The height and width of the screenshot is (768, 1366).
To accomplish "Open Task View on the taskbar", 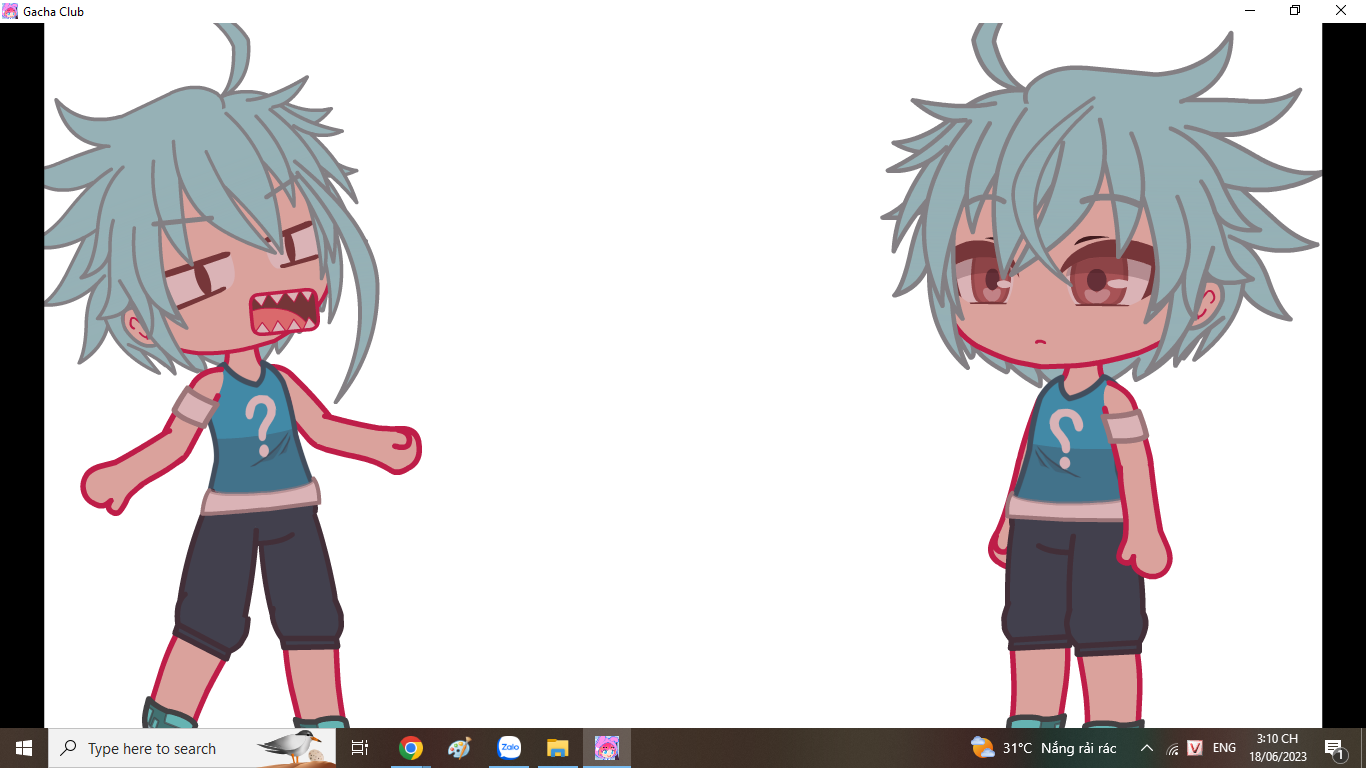I will tap(360, 748).
